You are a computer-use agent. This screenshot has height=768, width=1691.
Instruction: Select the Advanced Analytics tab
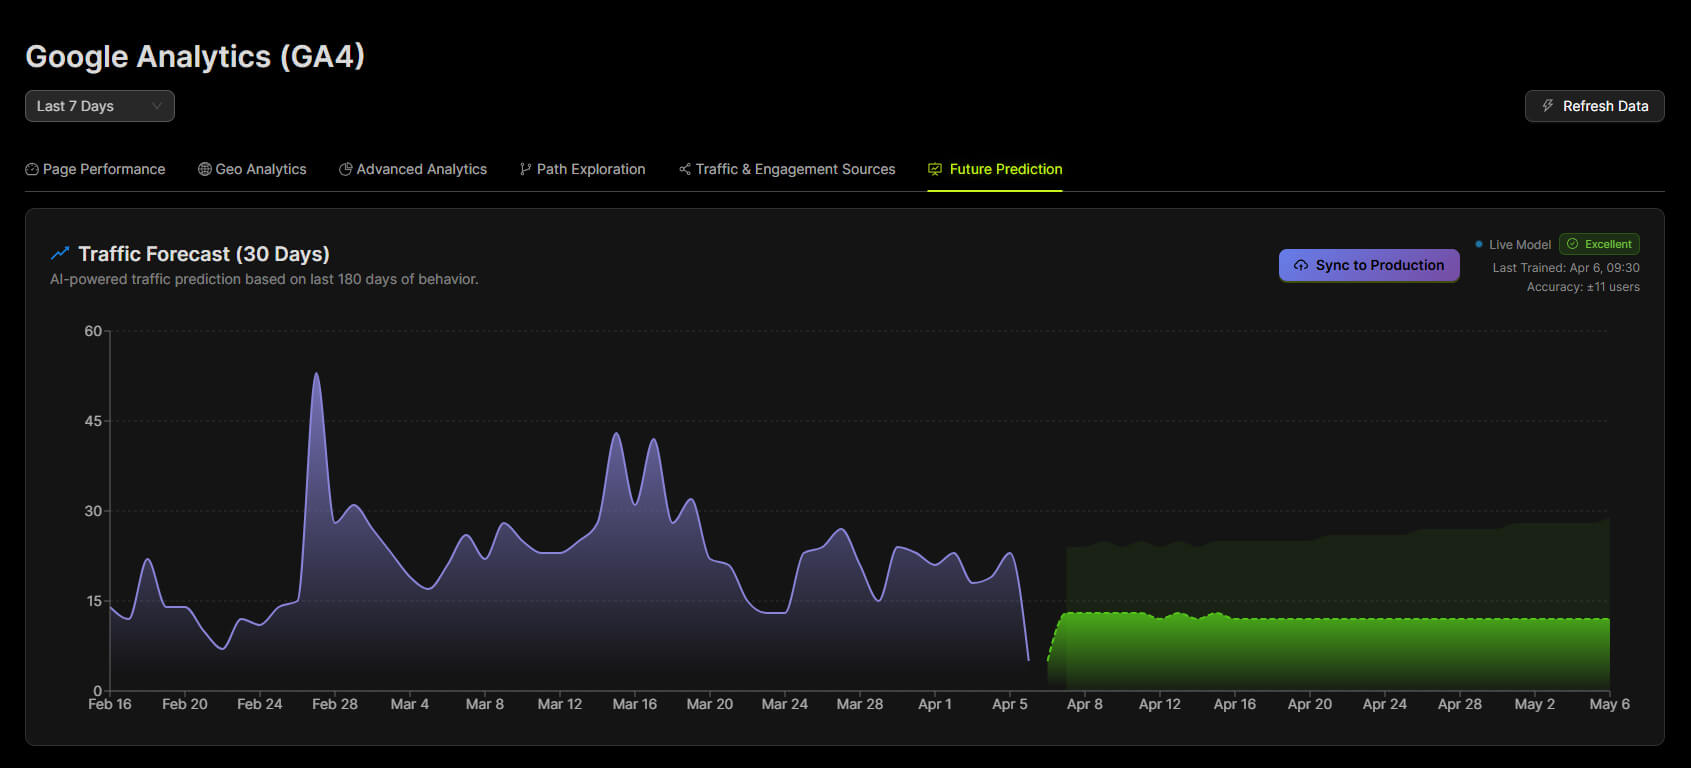pos(413,169)
